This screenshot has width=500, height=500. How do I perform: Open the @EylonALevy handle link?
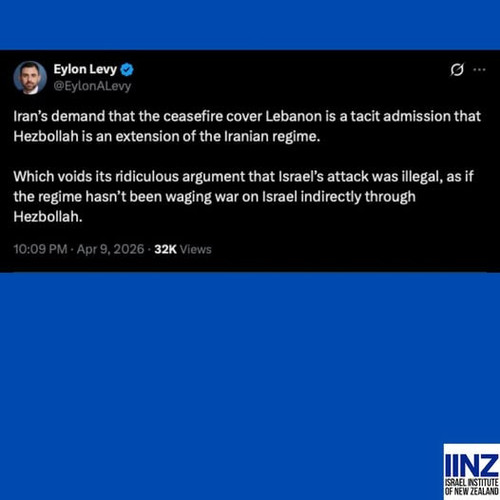coord(92,86)
